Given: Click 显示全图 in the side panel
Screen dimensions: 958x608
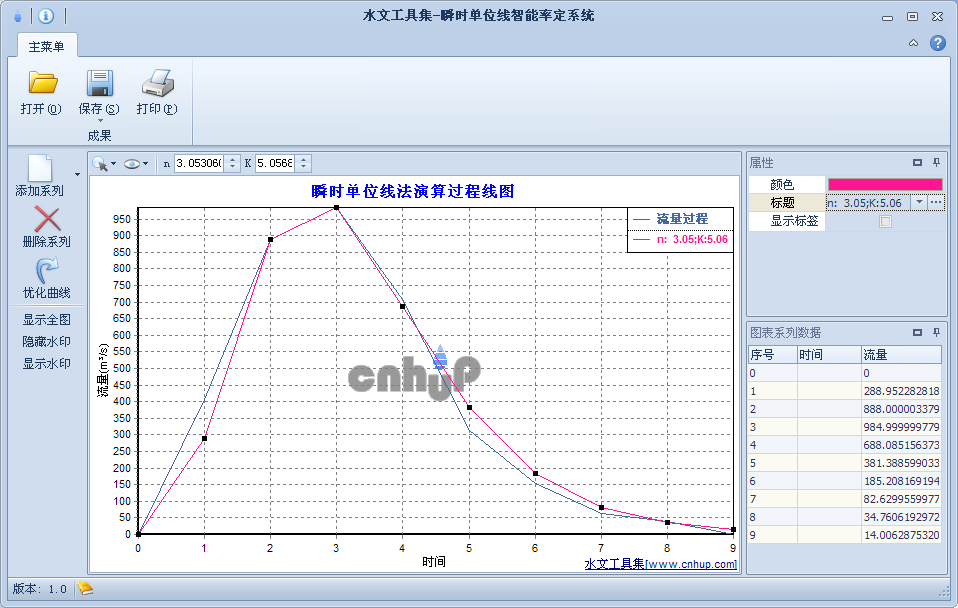Looking at the screenshot, I should coord(46,320).
